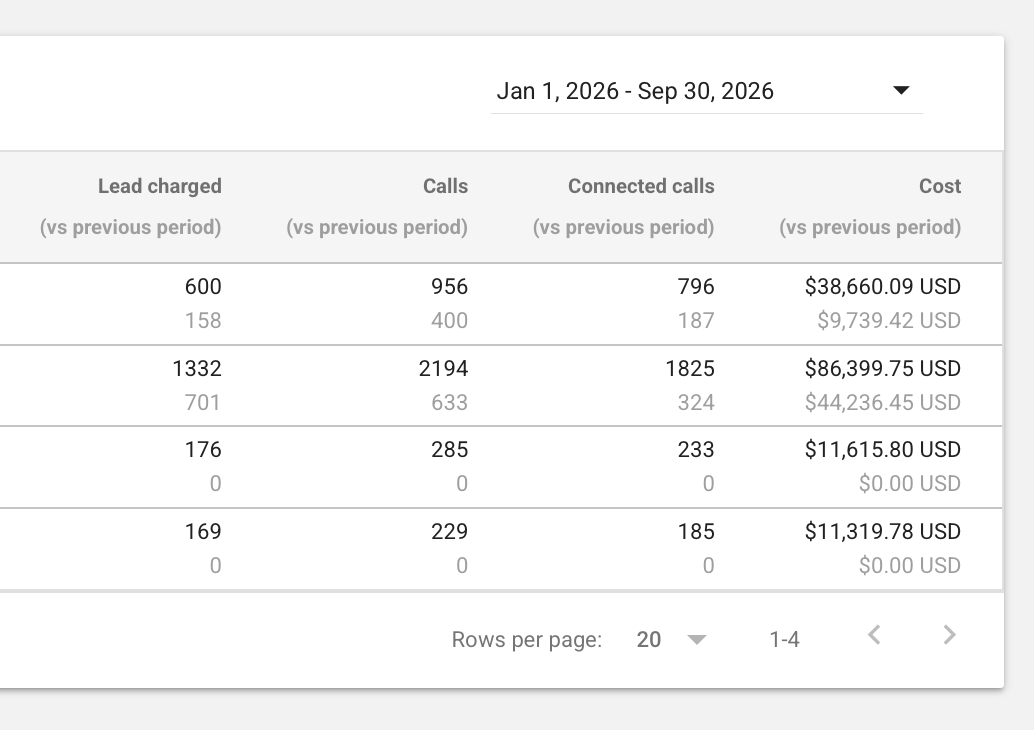The height and width of the screenshot is (730, 1034).
Task: Click the date range dropdown arrow
Action: coord(901,90)
